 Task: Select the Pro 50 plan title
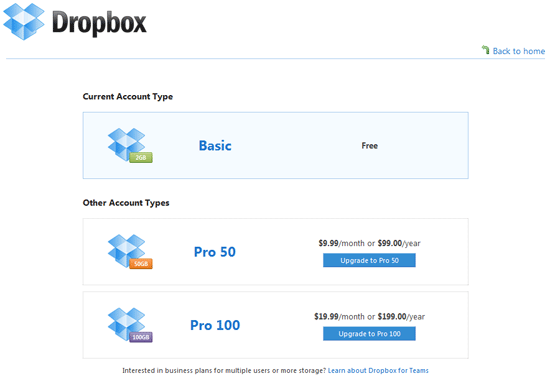pyautogui.click(x=215, y=252)
